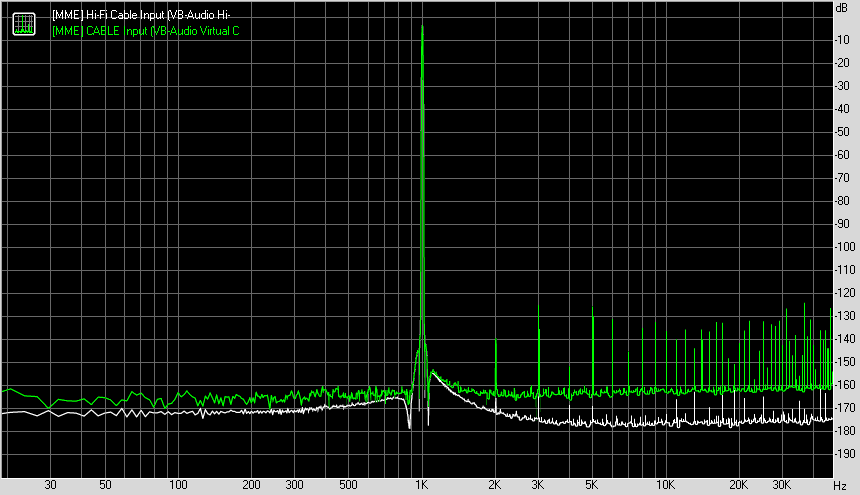Click the 100 Hz frequency label
Viewport: 860px width, 495px height.
(x=178, y=485)
